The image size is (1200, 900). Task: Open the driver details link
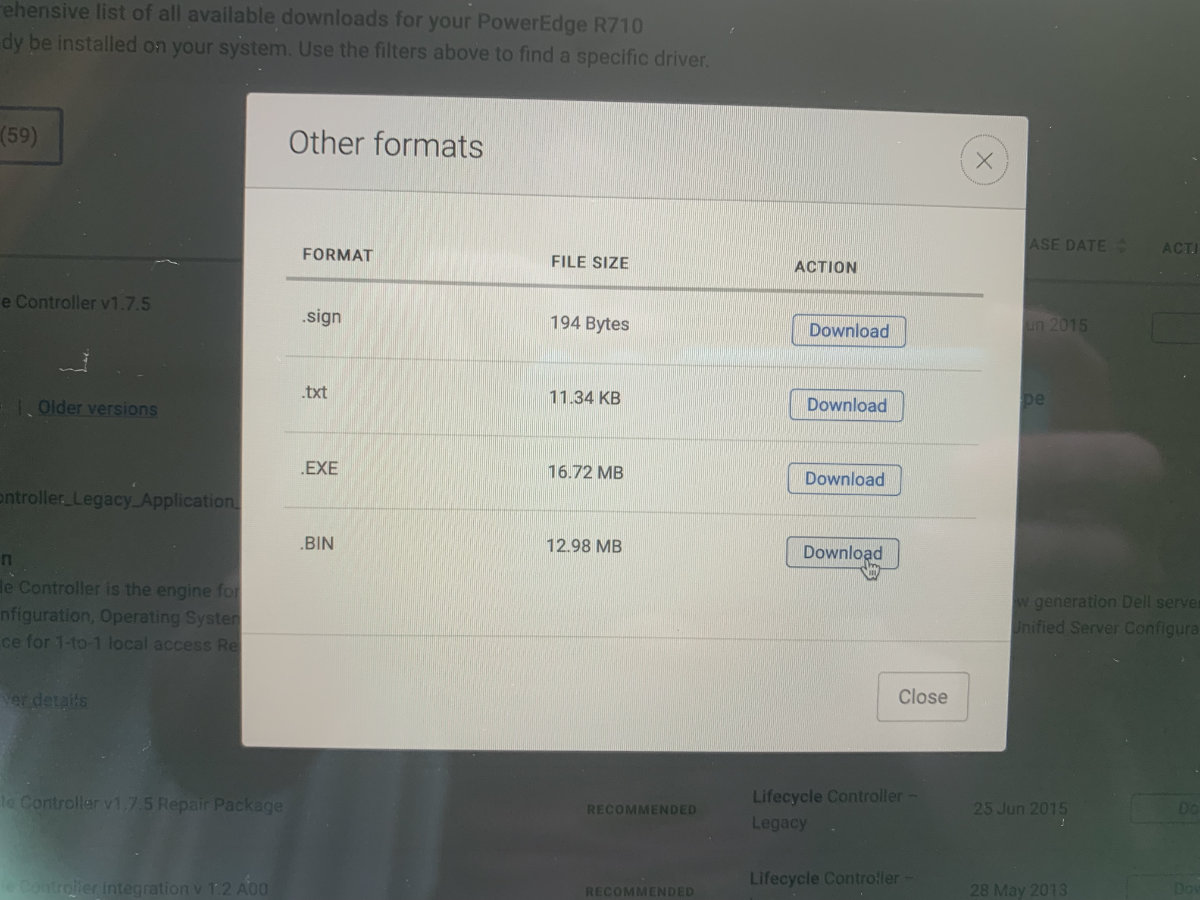point(44,700)
